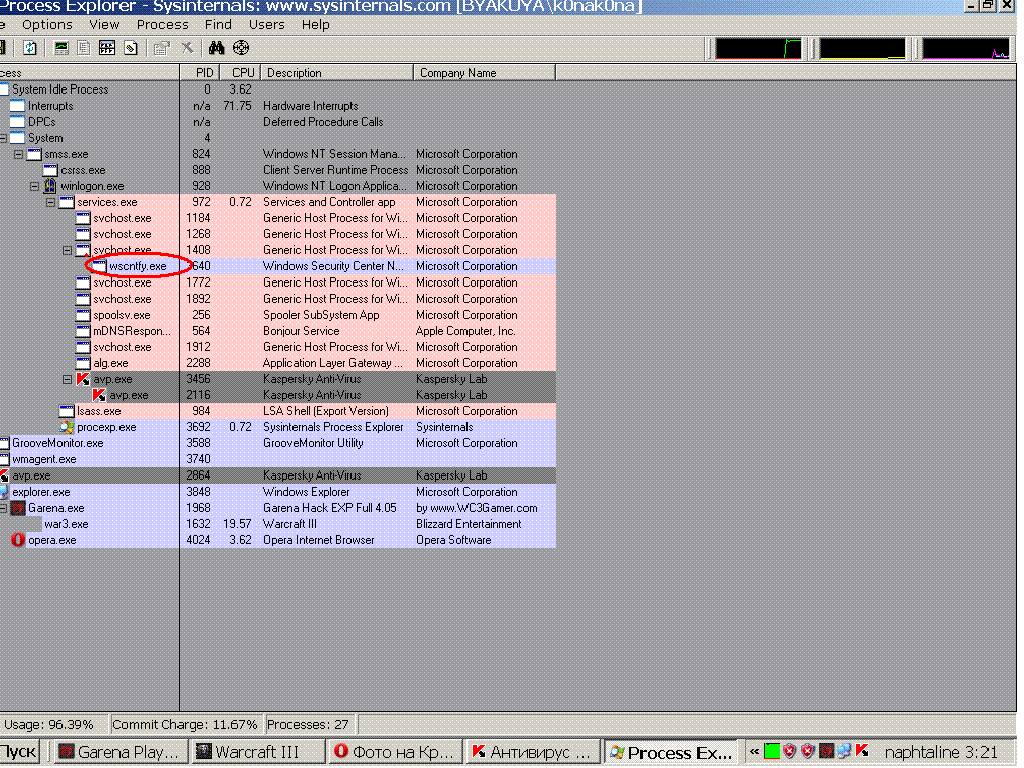Collapse the winlogon.exe tree node
This screenshot has width=1024, height=768.
(35, 186)
